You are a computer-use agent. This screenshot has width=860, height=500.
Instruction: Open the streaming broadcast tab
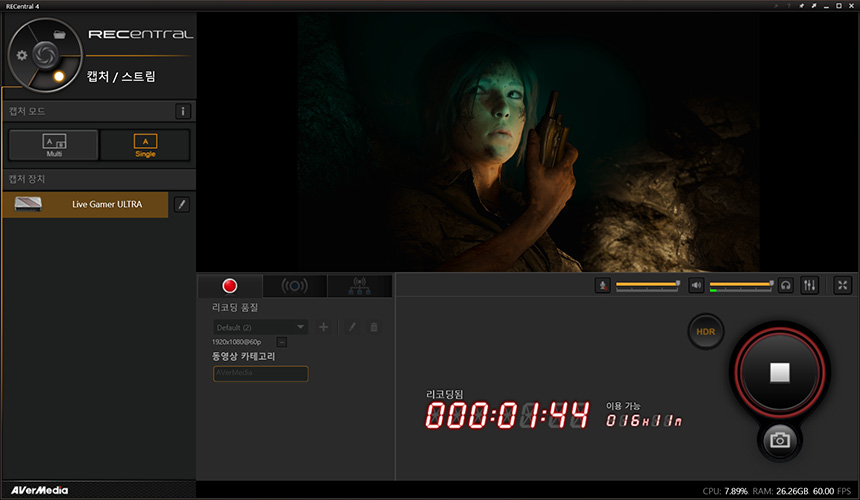pos(295,286)
